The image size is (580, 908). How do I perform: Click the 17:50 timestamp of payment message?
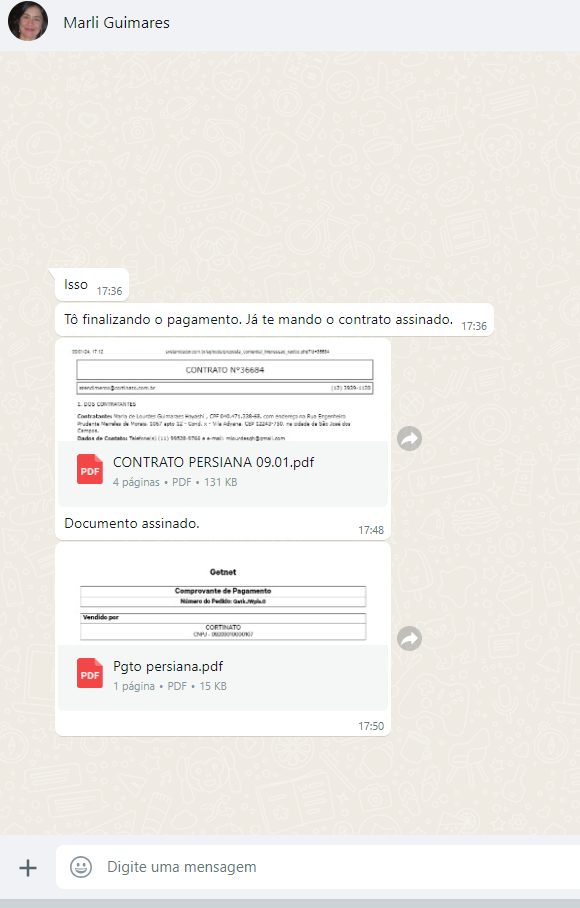tap(371, 726)
